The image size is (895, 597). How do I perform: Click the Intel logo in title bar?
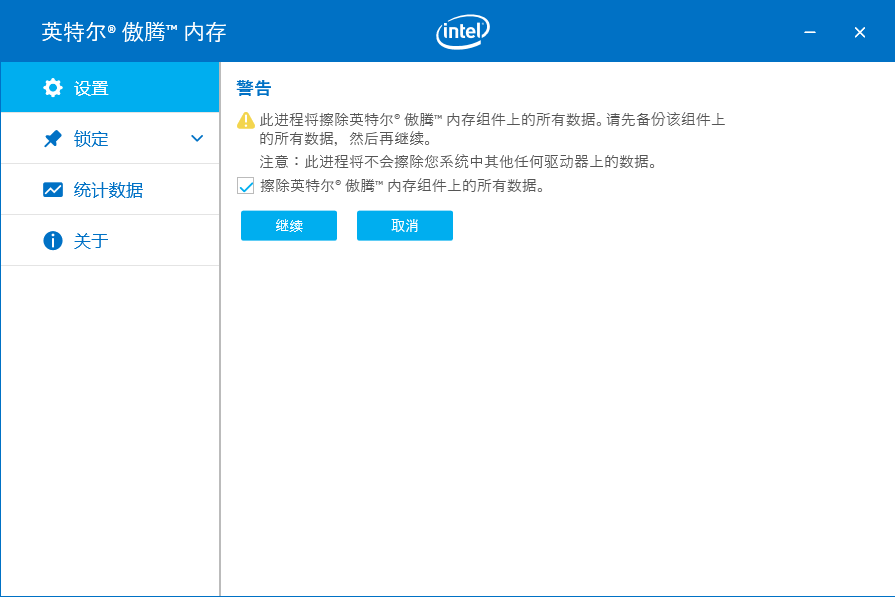click(463, 32)
